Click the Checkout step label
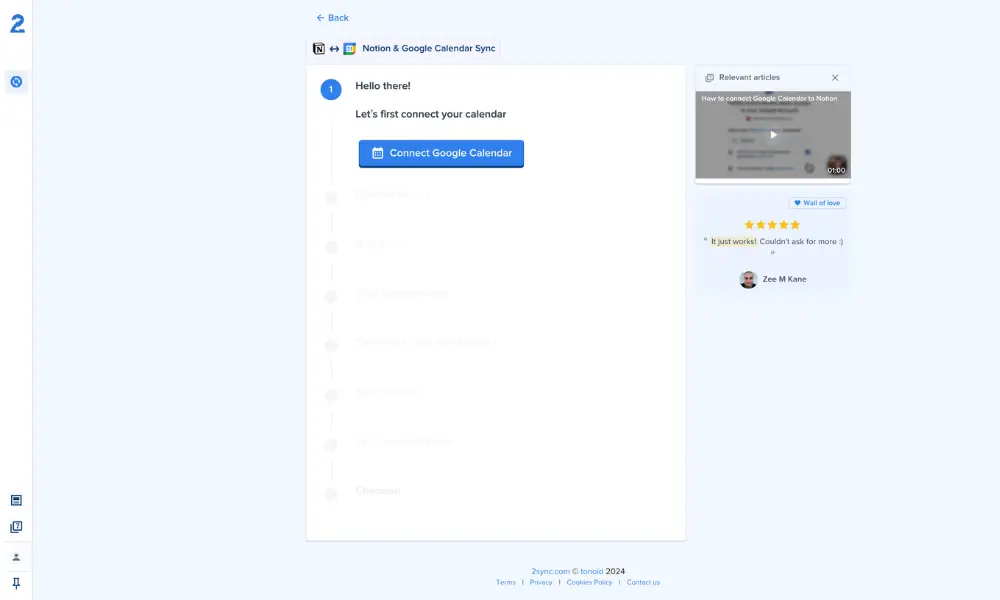The height and width of the screenshot is (600, 1000). (378, 491)
